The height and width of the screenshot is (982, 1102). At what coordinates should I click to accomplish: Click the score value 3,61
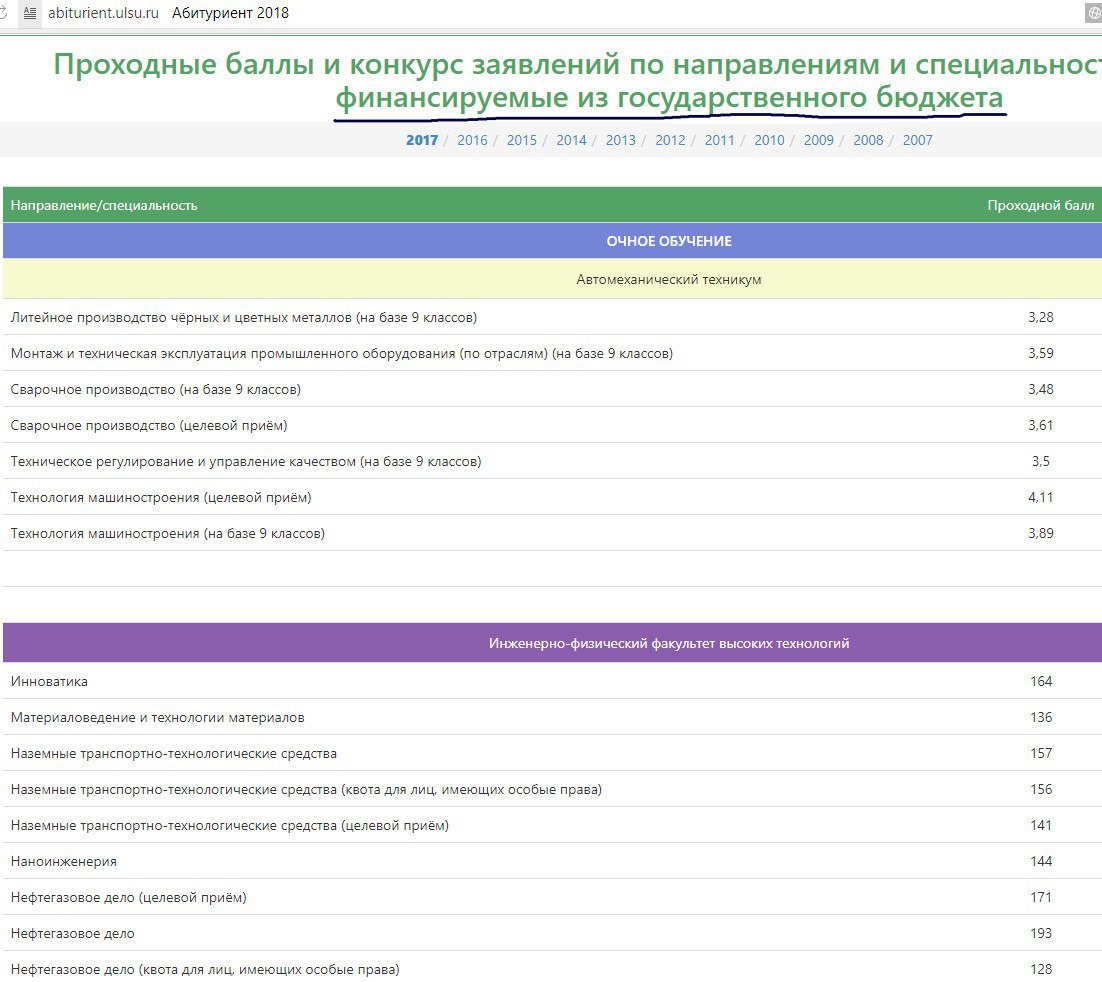1041,425
